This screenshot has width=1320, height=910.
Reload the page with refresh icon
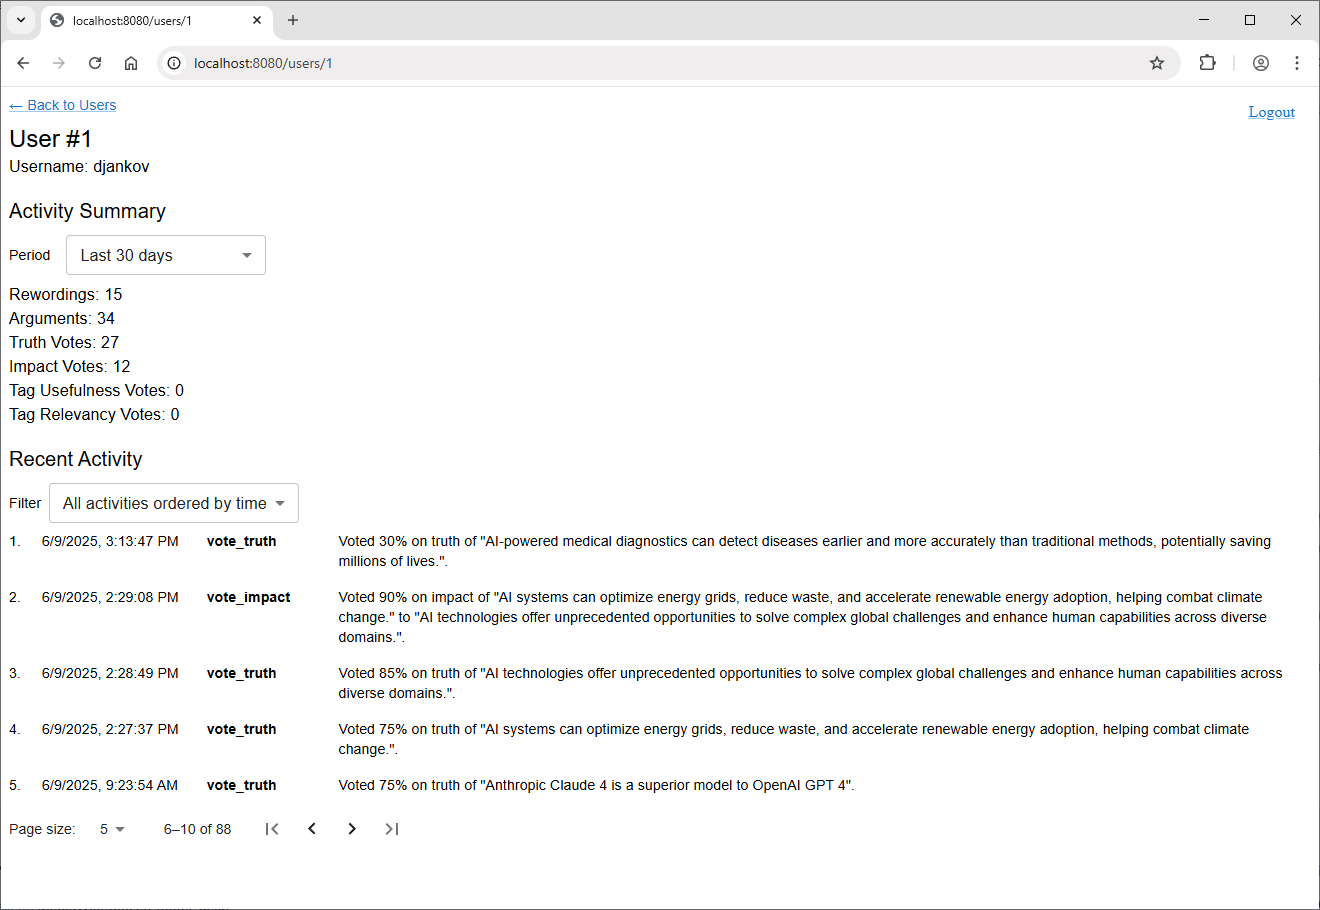[95, 63]
